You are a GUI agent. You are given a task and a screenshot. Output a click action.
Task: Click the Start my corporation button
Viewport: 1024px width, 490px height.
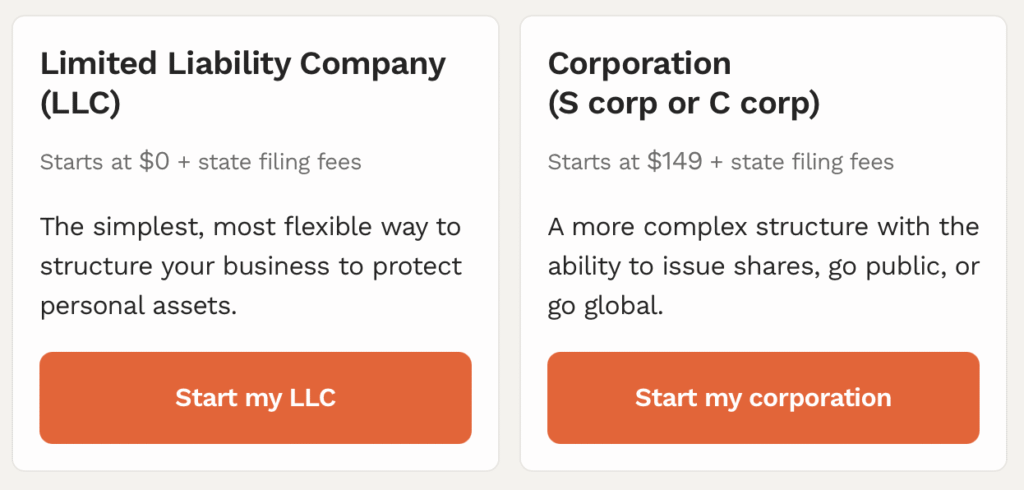(x=763, y=398)
